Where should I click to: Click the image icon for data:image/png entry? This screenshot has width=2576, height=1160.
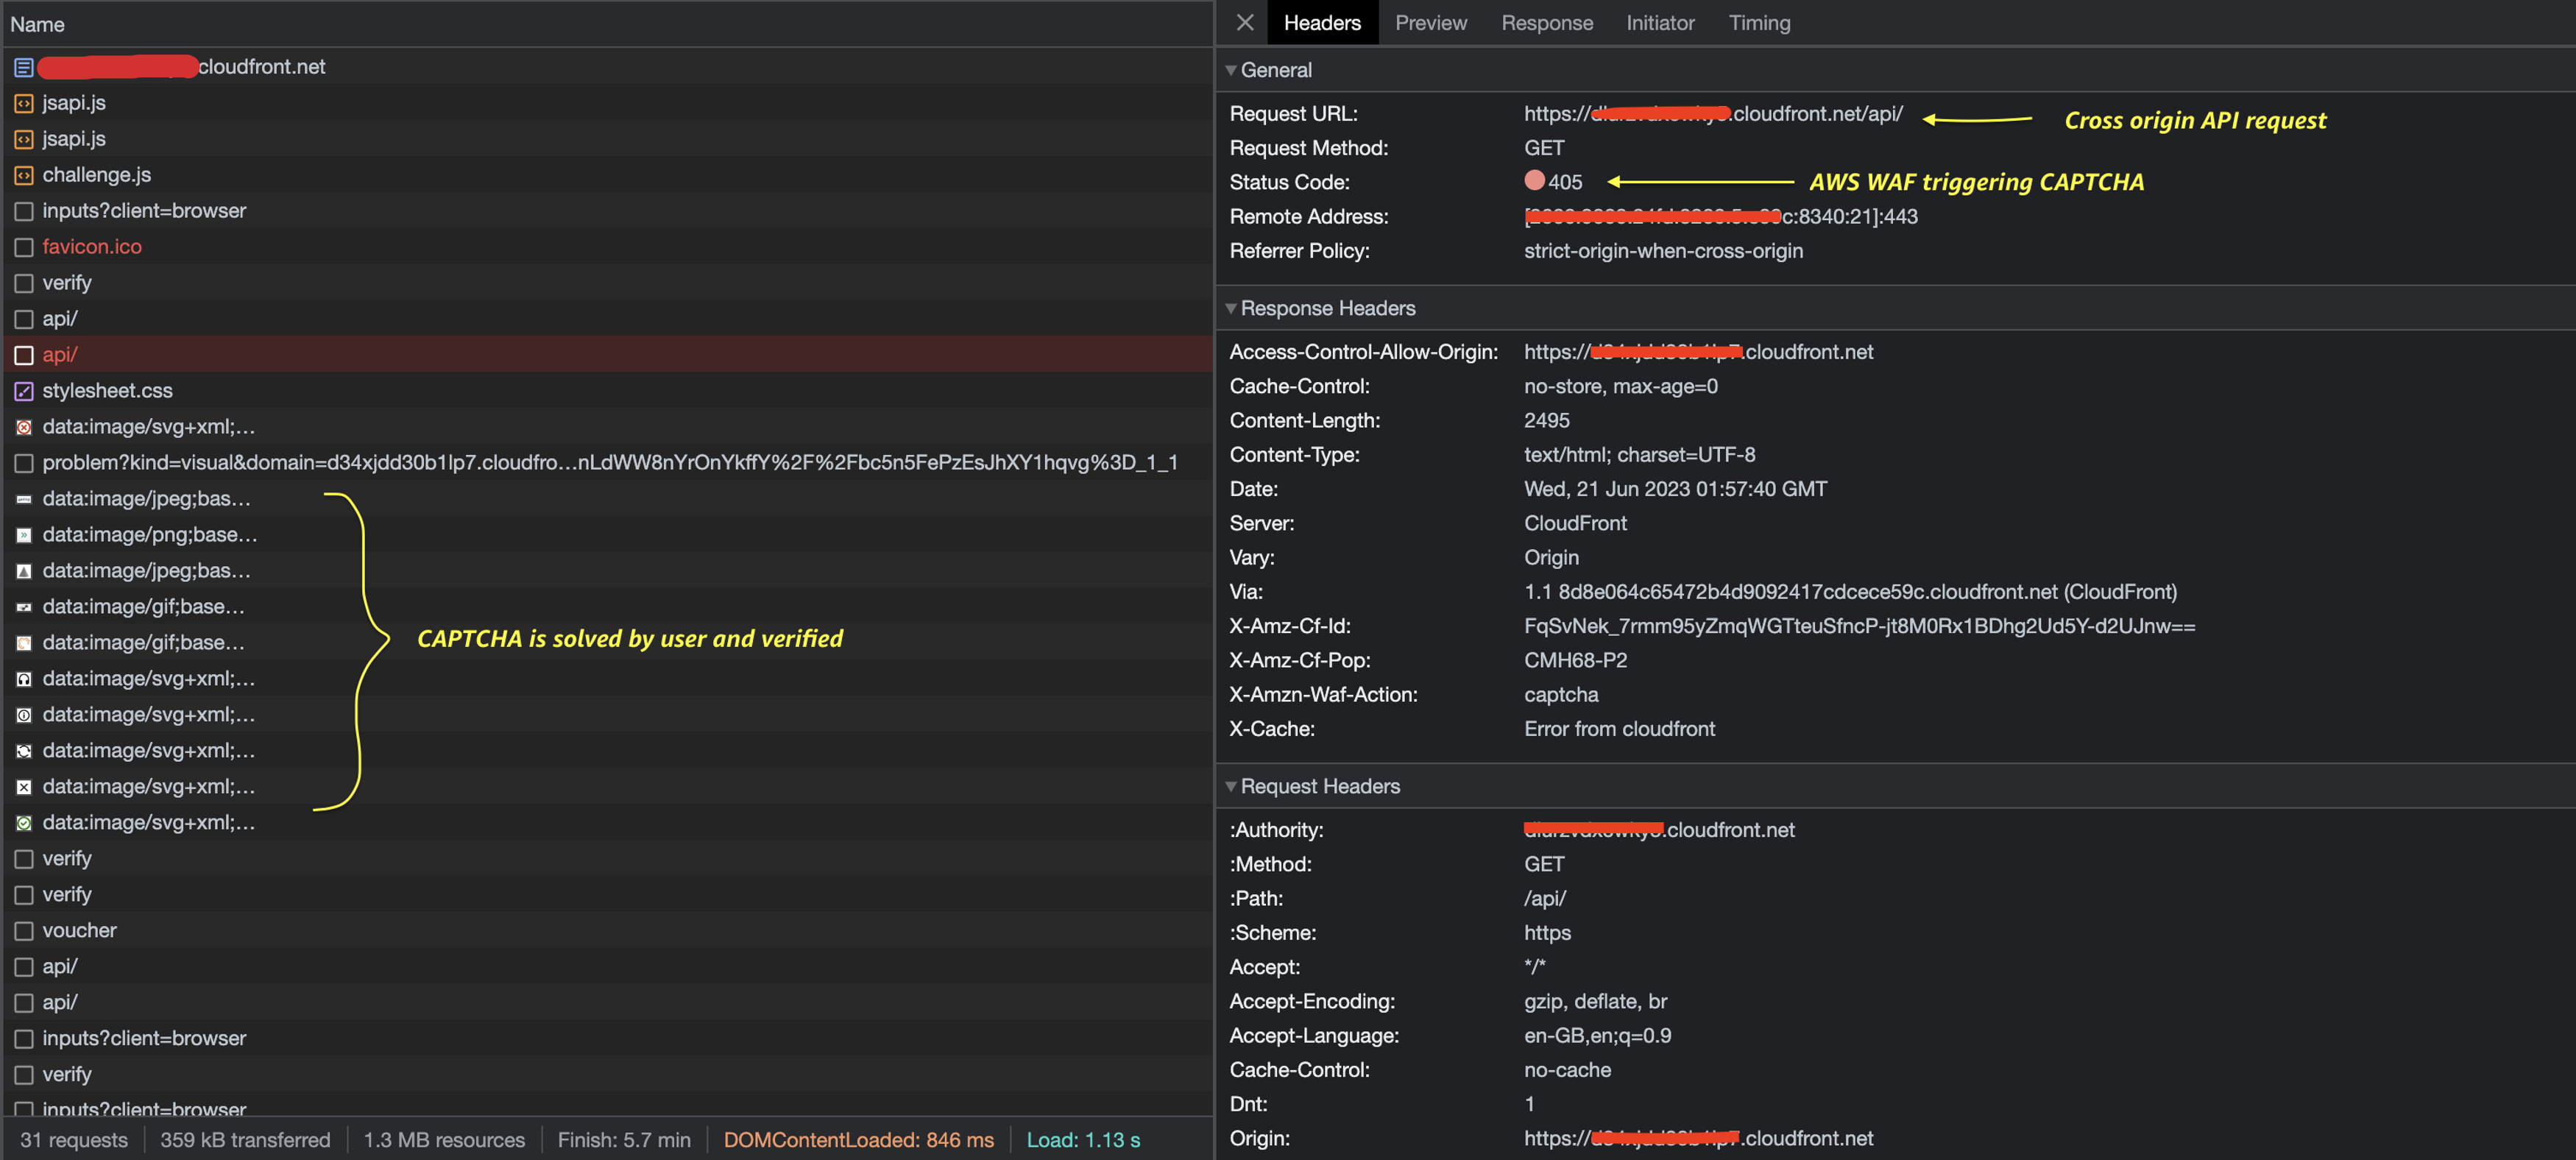pos(24,535)
